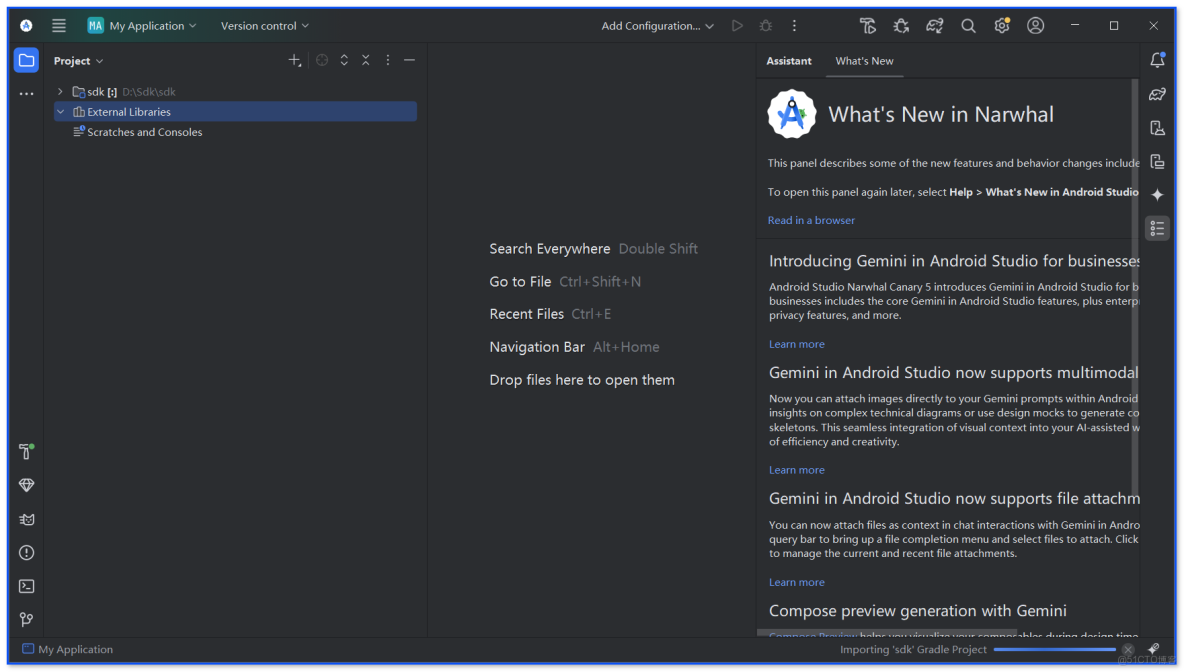The image size is (1184, 672).
Task: Click the Learn more link under Gemini for businesses
Action: click(x=796, y=343)
